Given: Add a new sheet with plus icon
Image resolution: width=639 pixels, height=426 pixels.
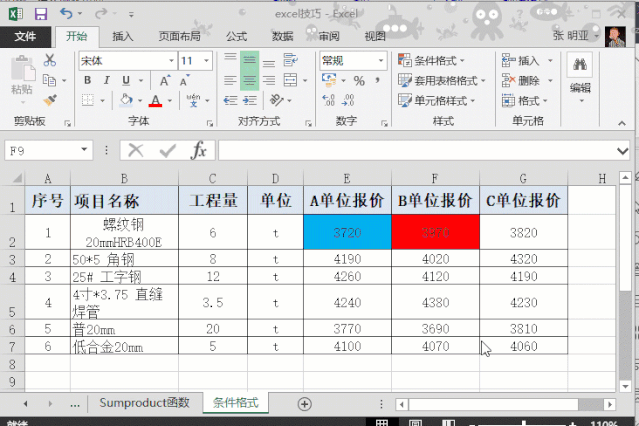Looking at the screenshot, I should coord(305,402).
